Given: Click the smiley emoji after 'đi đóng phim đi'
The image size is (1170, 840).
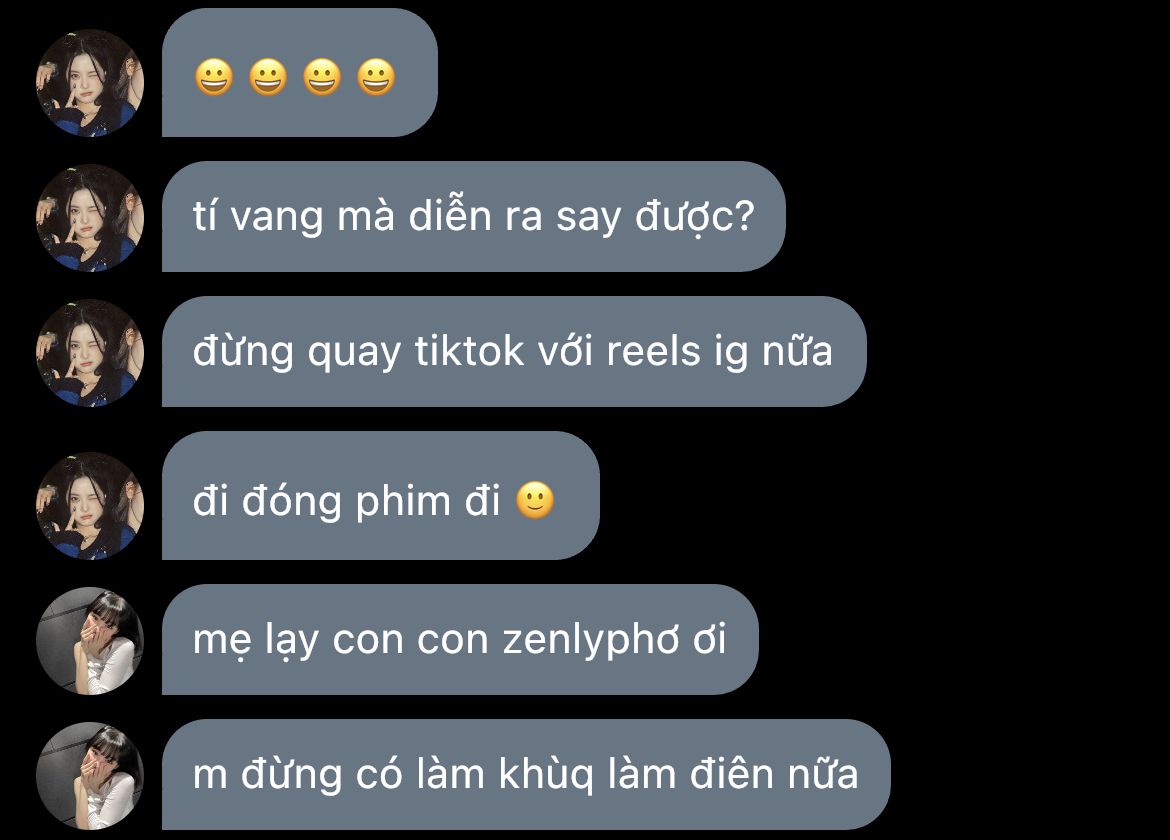Looking at the screenshot, I should (535, 500).
